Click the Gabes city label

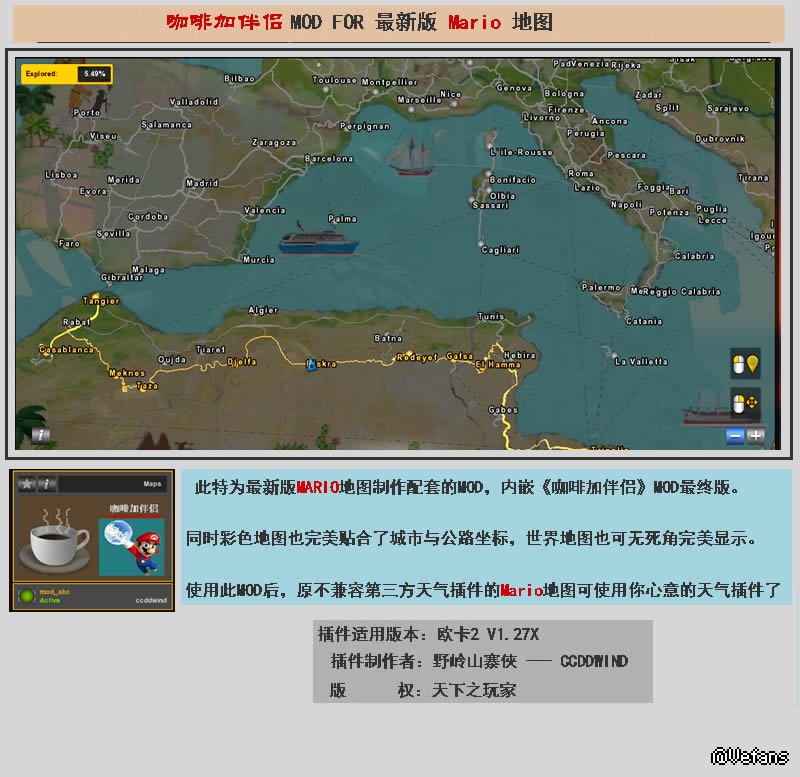[x=503, y=409]
